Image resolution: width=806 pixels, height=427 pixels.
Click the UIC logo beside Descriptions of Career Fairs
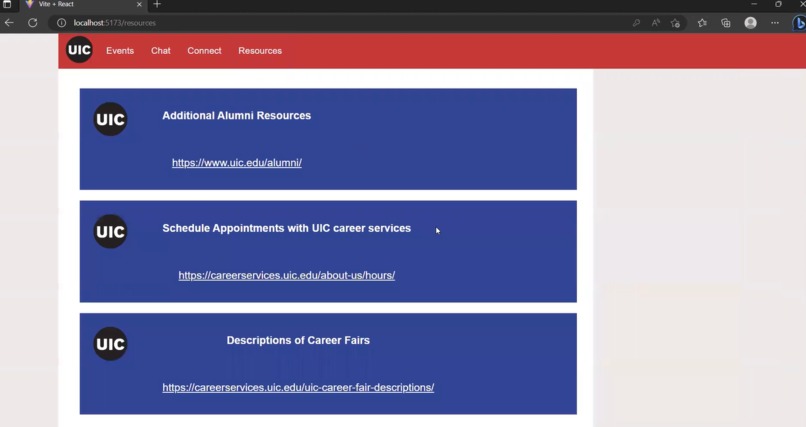(110, 344)
